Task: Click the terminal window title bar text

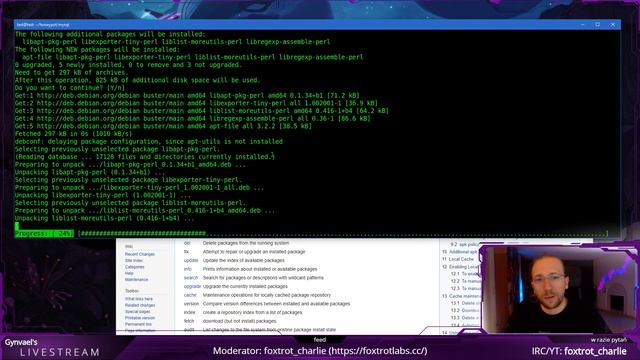Action: (43, 25)
